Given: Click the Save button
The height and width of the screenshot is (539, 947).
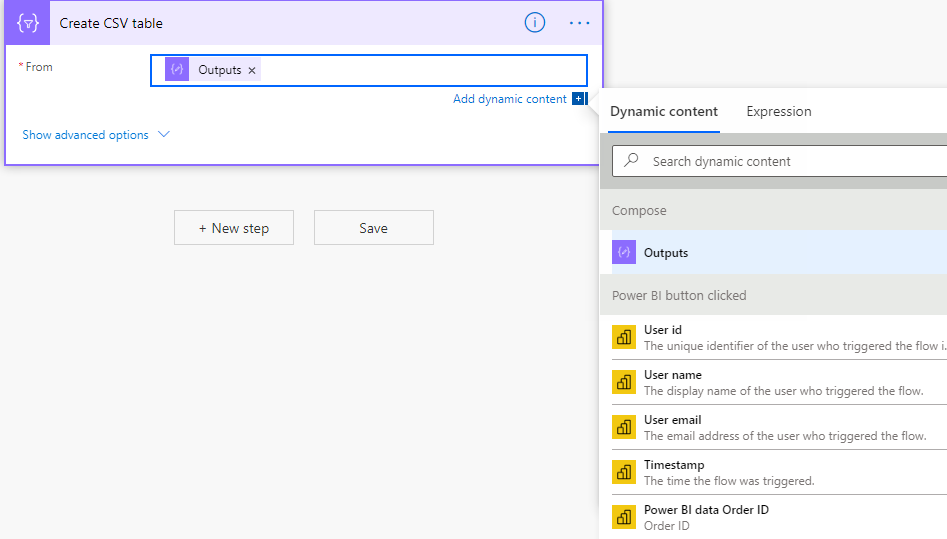Looking at the screenshot, I should click(x=373, y=228).
